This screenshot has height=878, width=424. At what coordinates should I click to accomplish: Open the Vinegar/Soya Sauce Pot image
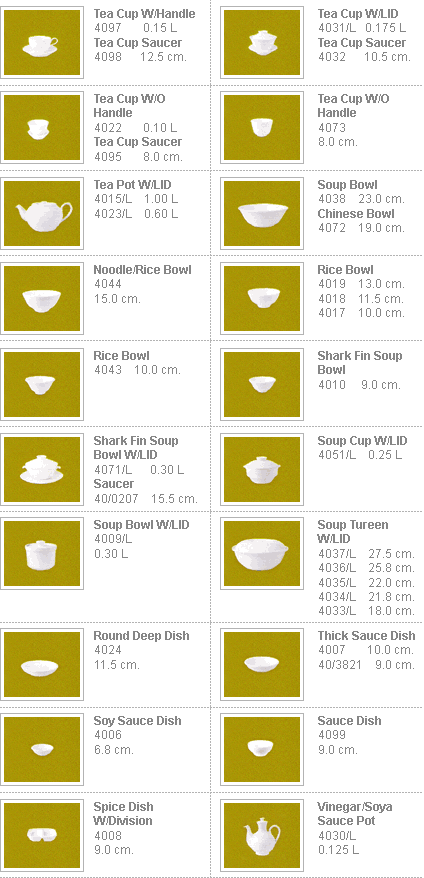tap(262, 835)
